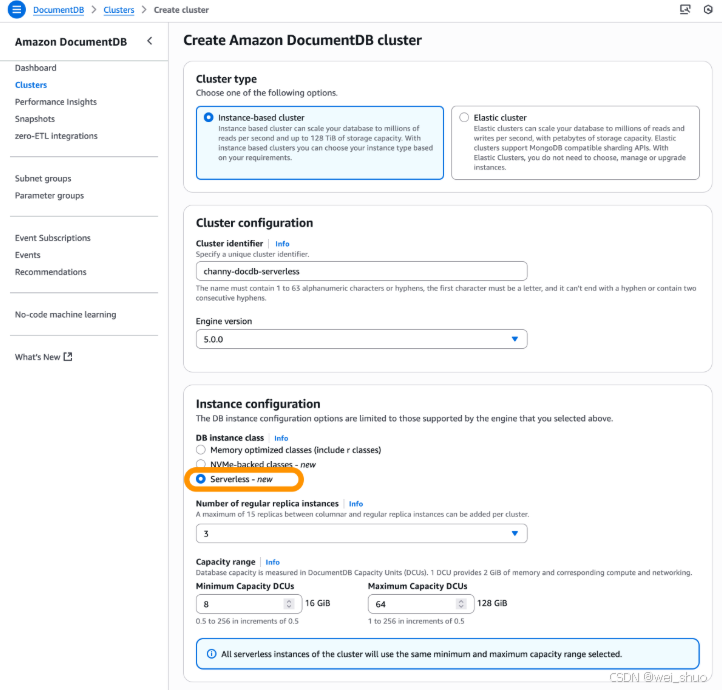Click Info link next to Cluster identifier
Viewport: 722px width, 690px height.
(x=282, y=244)
